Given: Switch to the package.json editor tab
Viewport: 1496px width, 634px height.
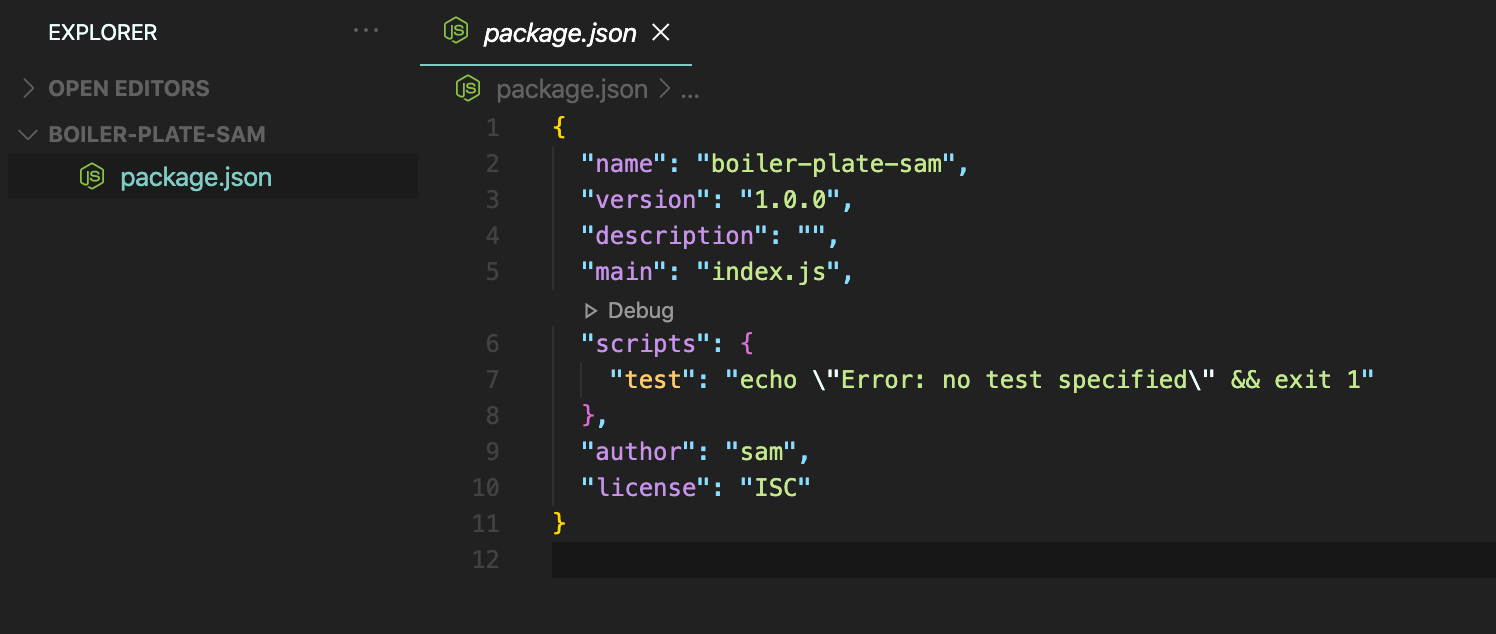Looking at the screenshot, I should coord(560,32).
